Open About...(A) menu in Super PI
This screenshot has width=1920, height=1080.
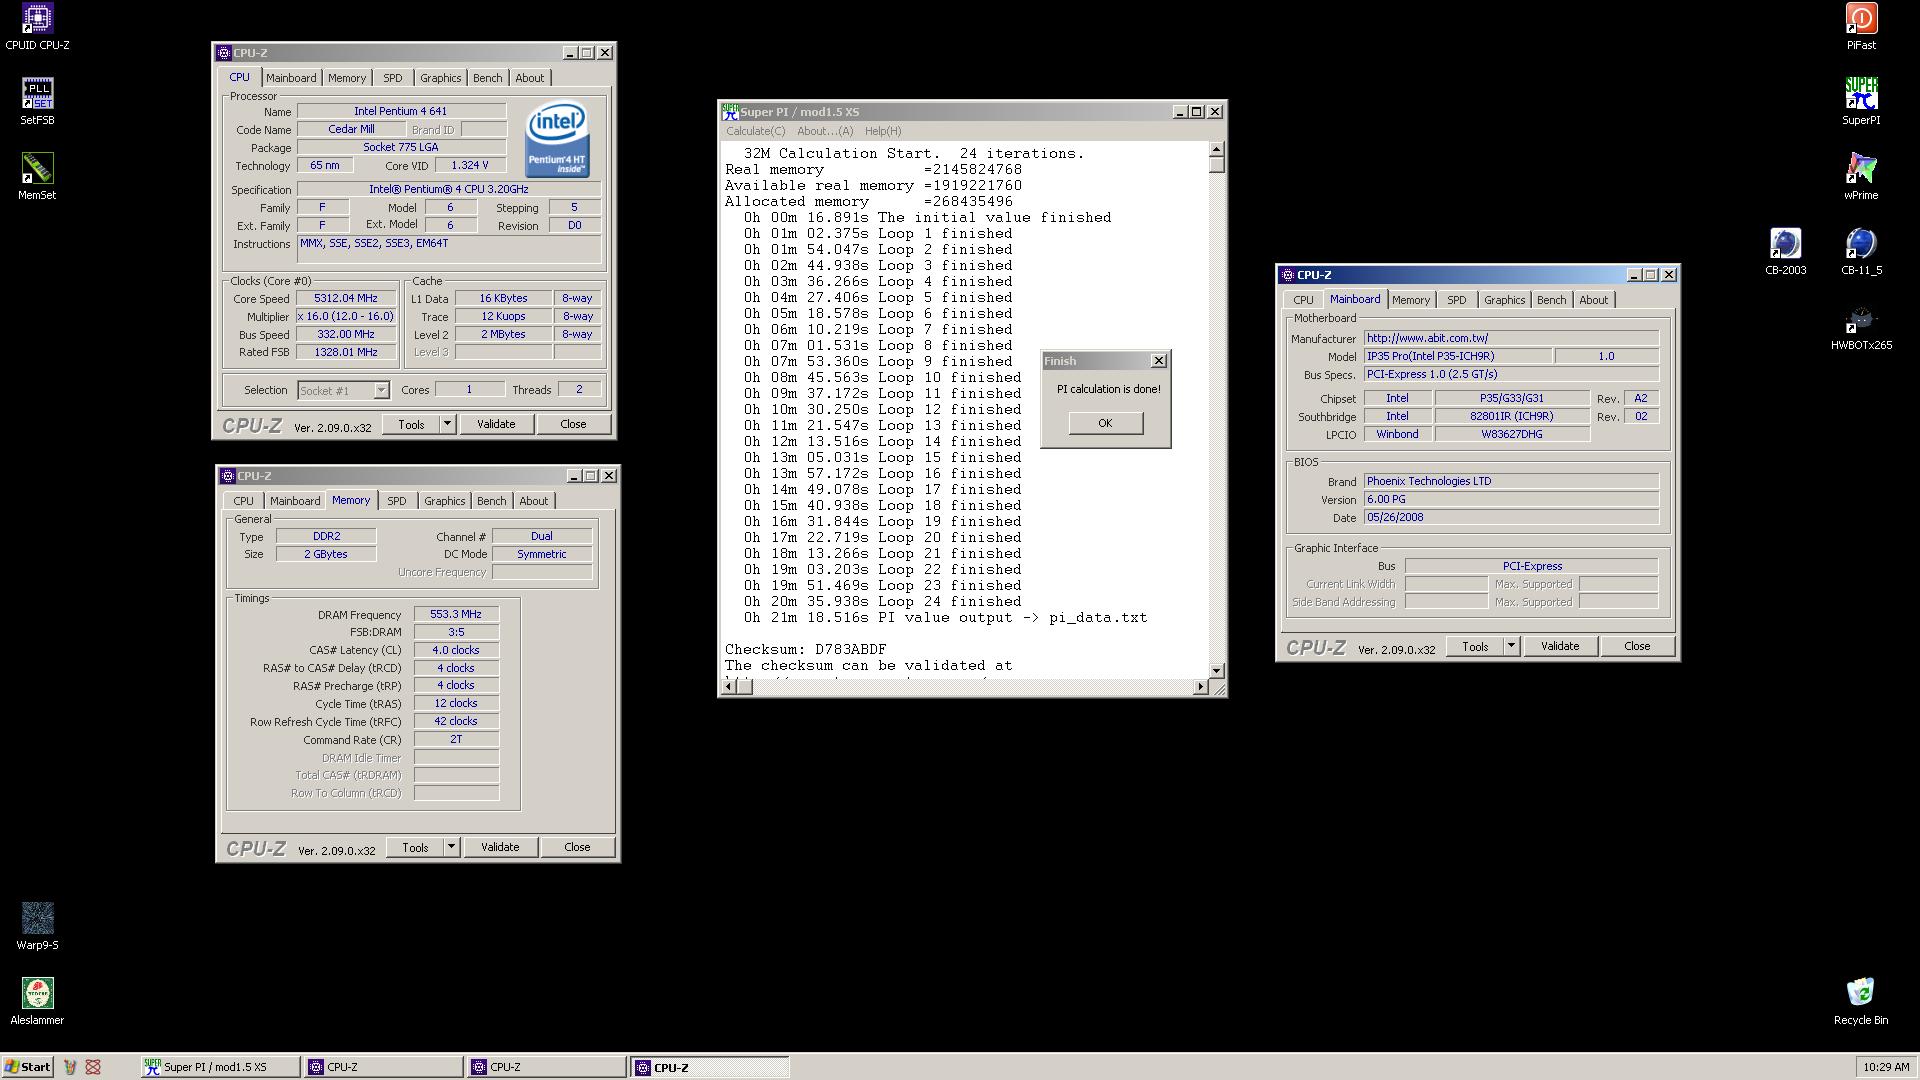point(825,131)
